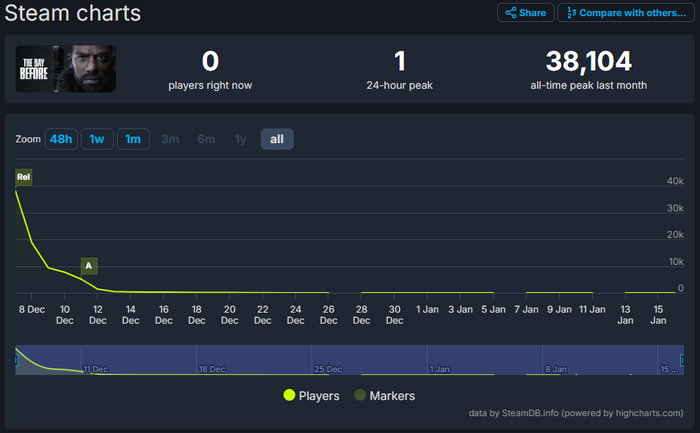
Task: Click the 8 Dec axis label
Action: (x=32, y=309)
